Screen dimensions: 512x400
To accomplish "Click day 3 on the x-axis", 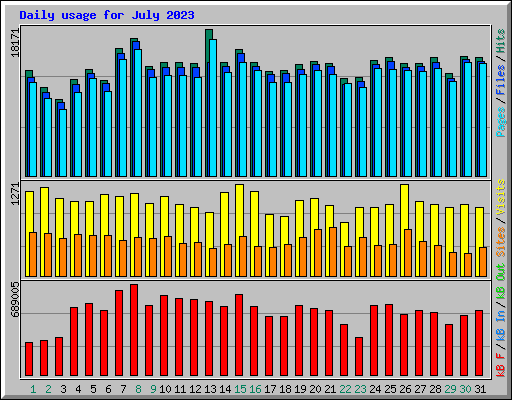I will click(63, 389).
